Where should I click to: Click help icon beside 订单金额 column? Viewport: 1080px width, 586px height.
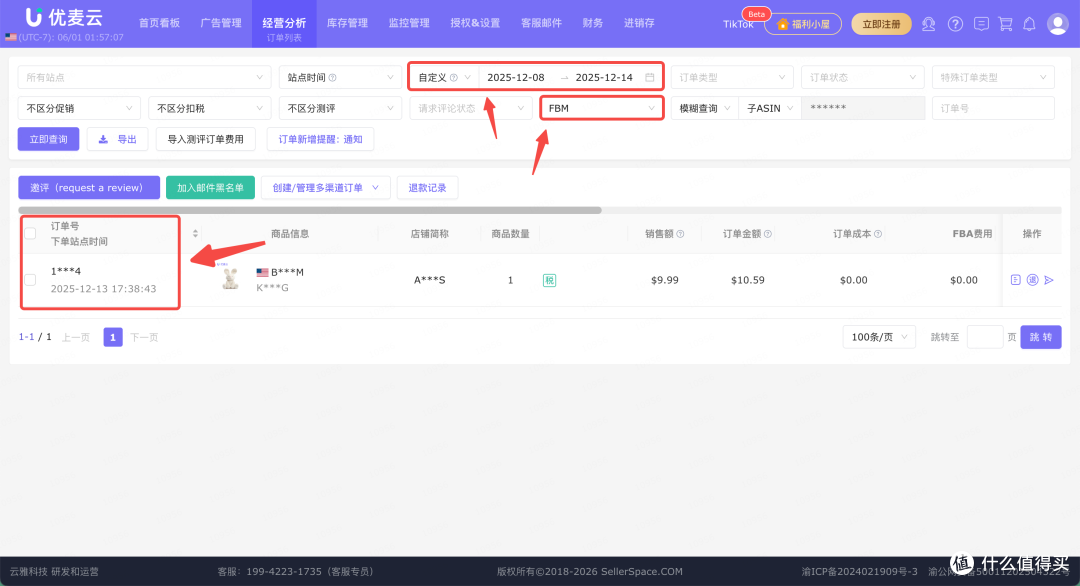click(767, 234)
